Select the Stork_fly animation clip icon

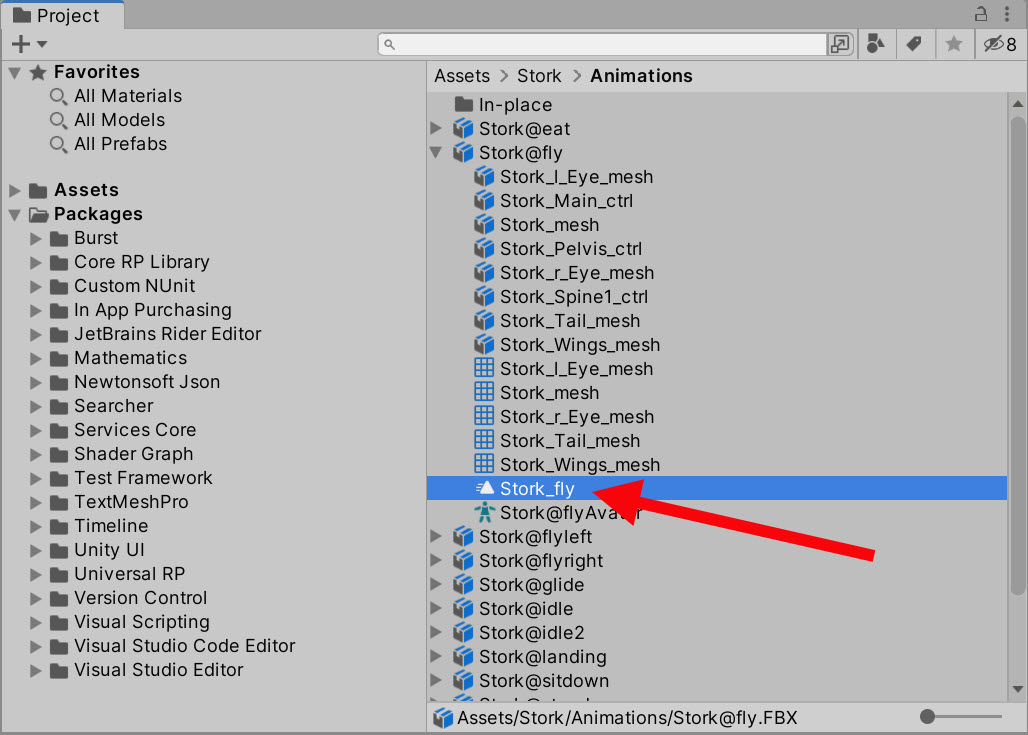484,488
